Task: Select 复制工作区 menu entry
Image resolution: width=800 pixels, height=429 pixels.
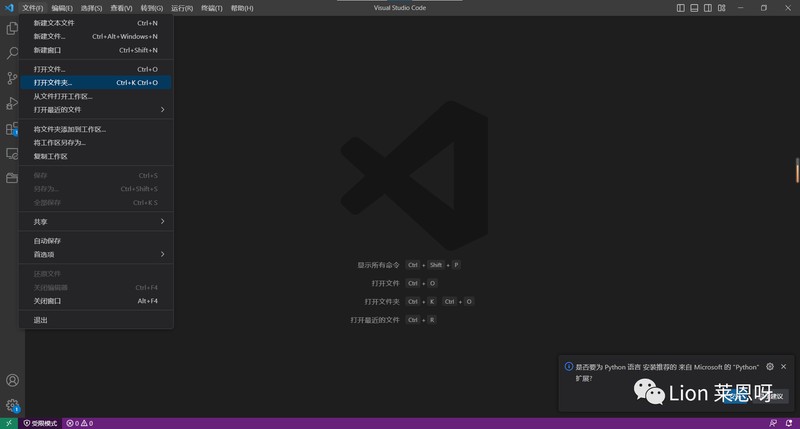Action: click(x=96, y=157)
